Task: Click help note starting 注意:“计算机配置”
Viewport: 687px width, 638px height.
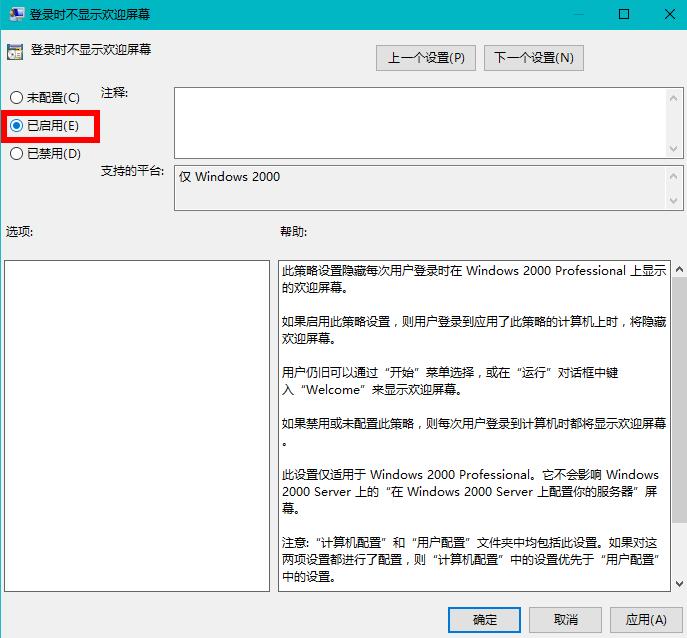Action: [471, 559]
